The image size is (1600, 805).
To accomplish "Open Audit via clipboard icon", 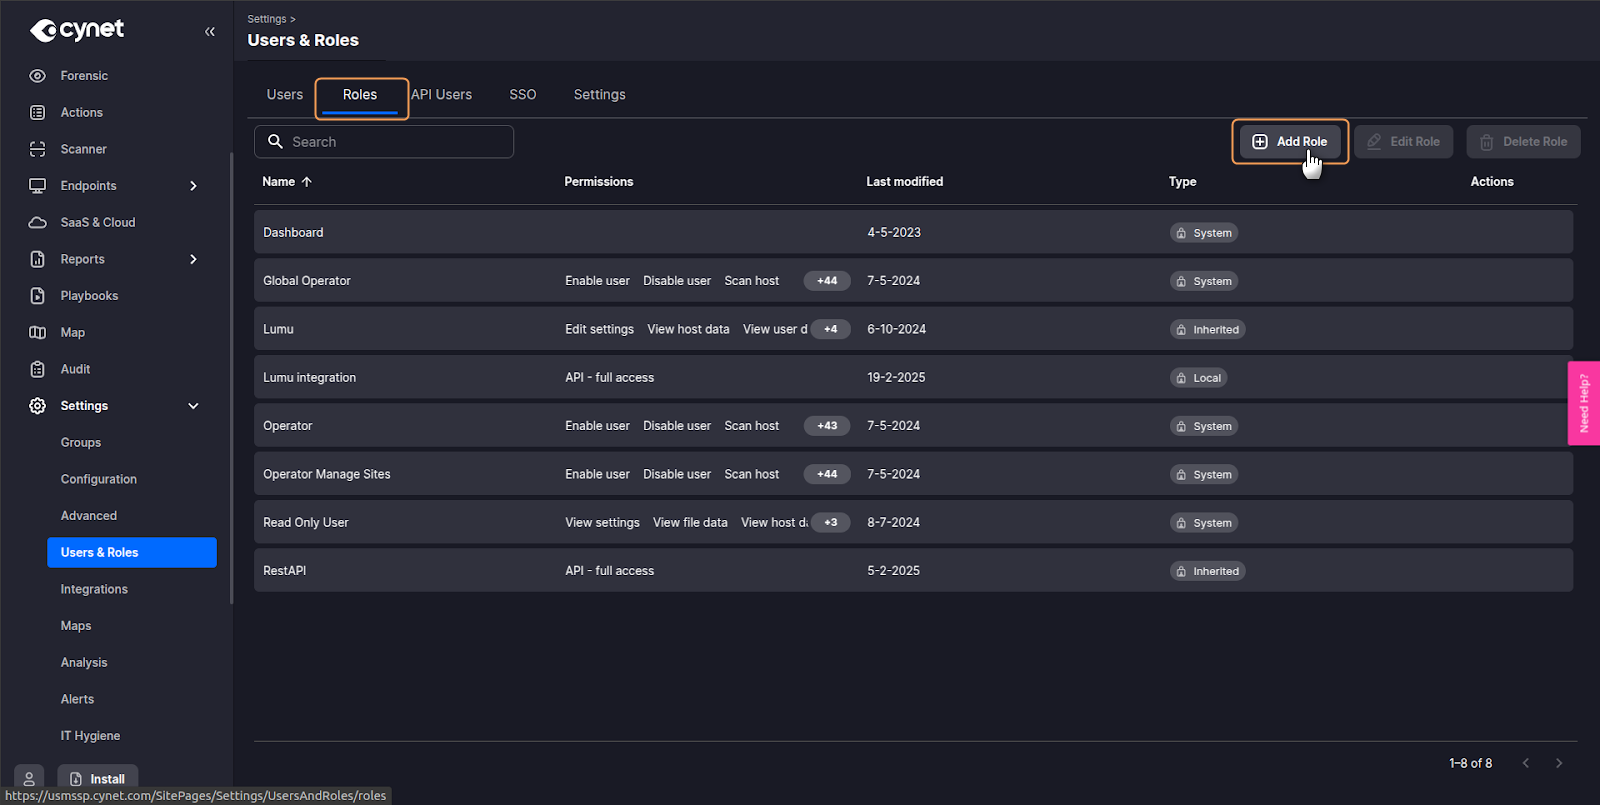I will (x=38, y=369).
